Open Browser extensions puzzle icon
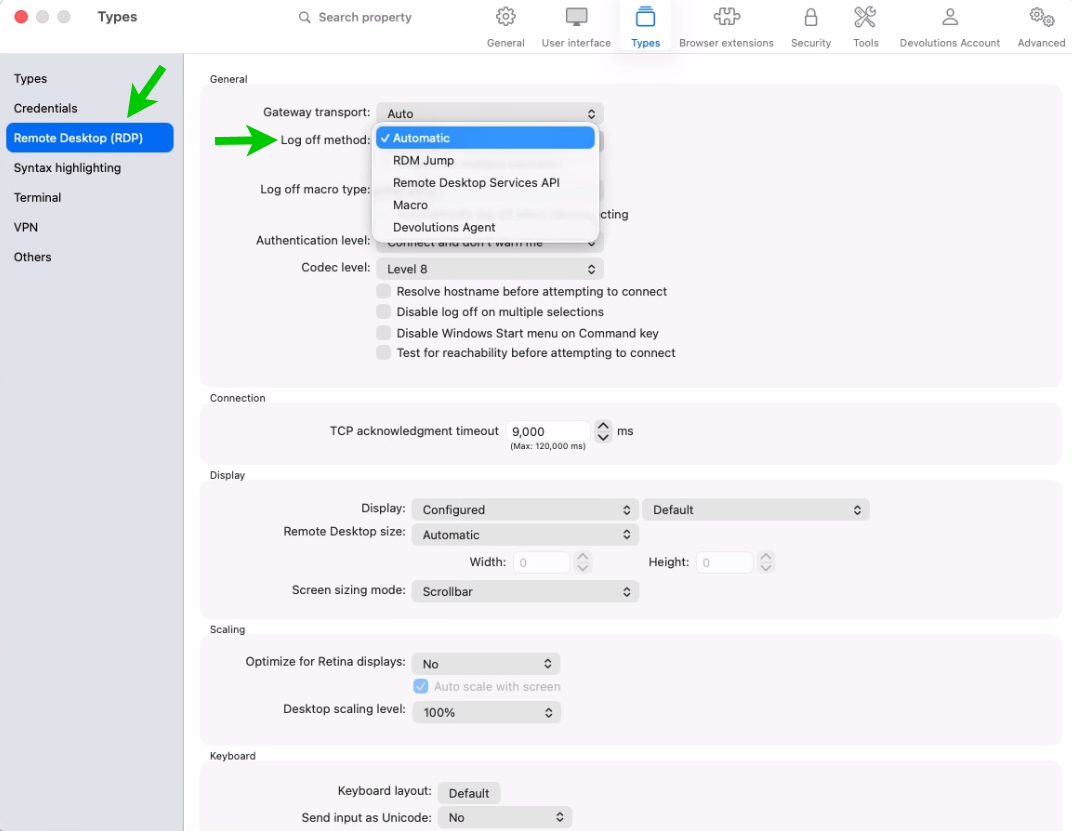 coord(726,18)
